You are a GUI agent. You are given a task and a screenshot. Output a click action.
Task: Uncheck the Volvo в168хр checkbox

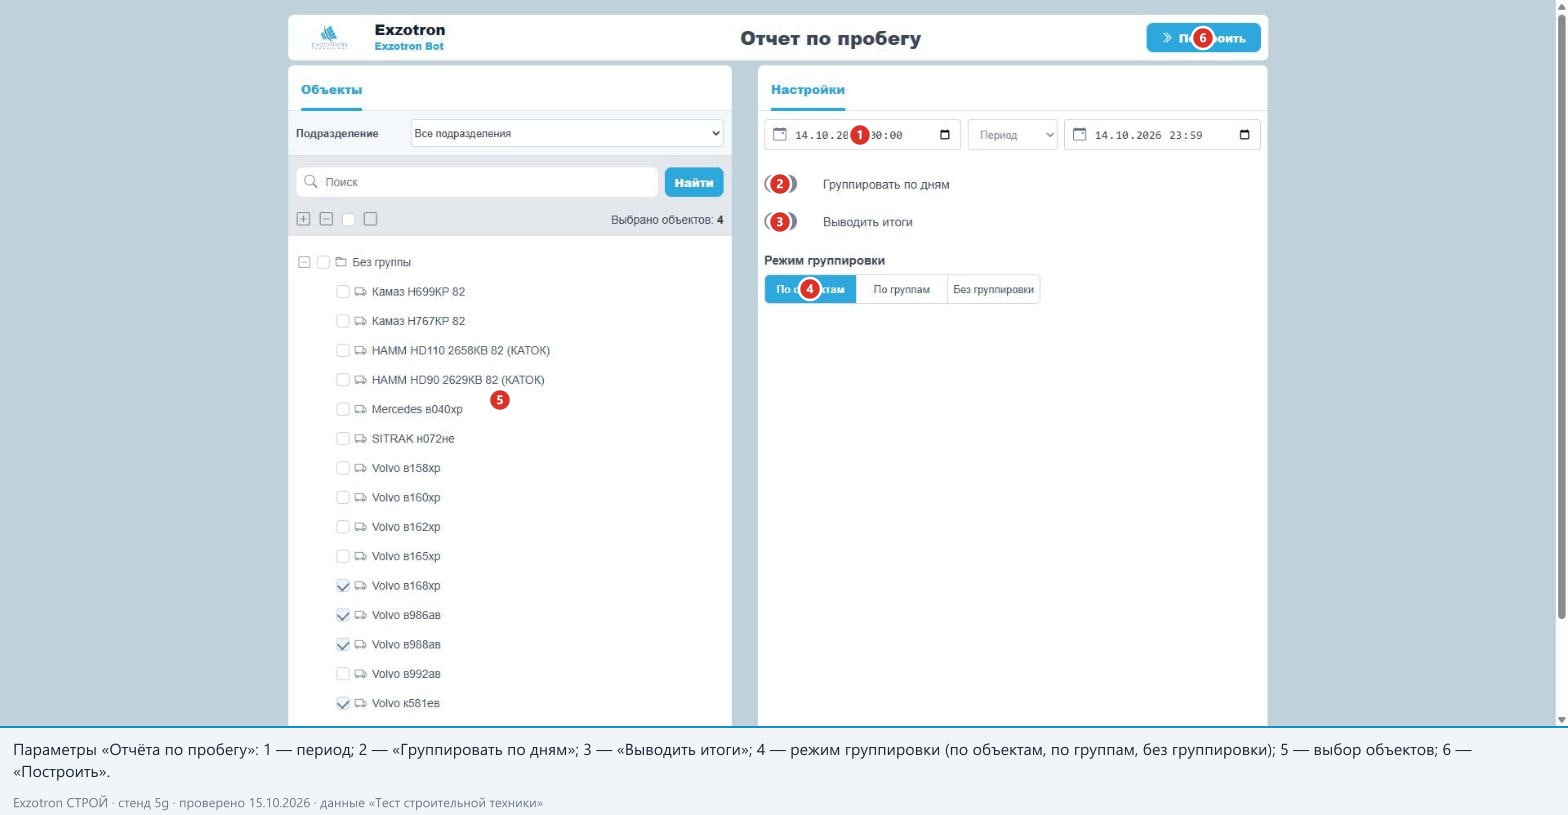click(x=343, y=586)
